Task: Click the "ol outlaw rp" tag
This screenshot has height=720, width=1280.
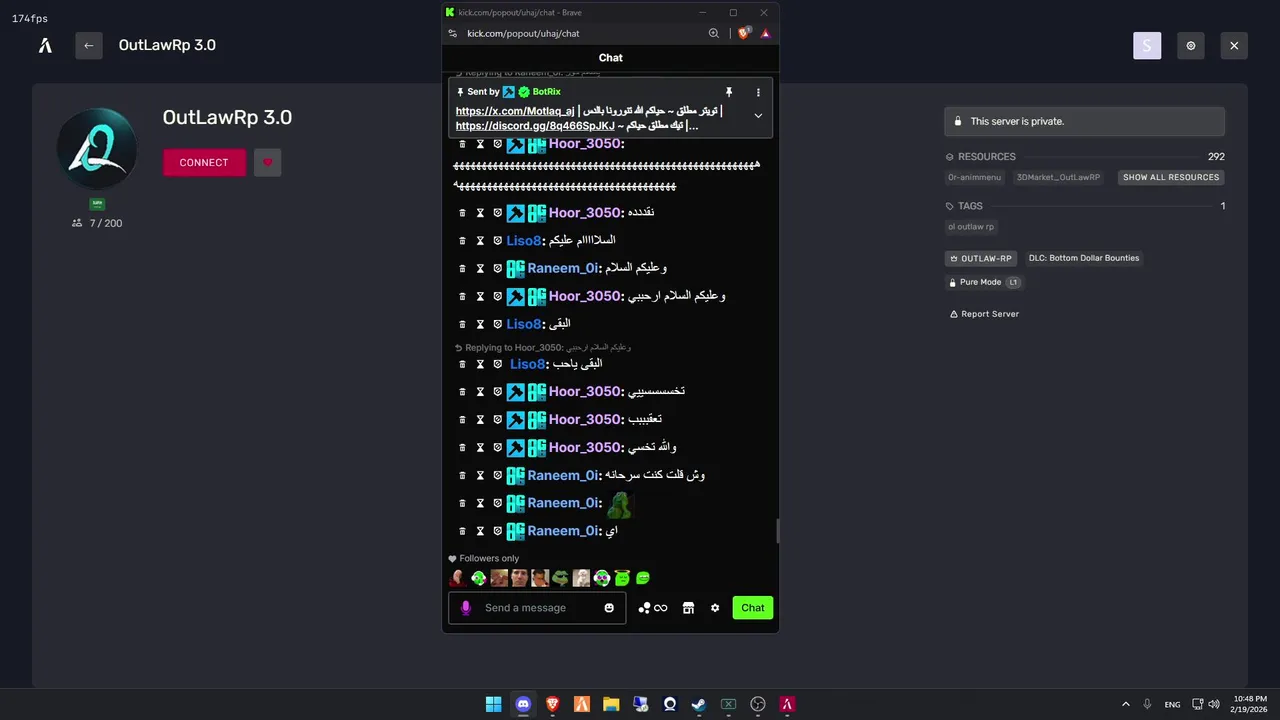Action: [971, 227]
